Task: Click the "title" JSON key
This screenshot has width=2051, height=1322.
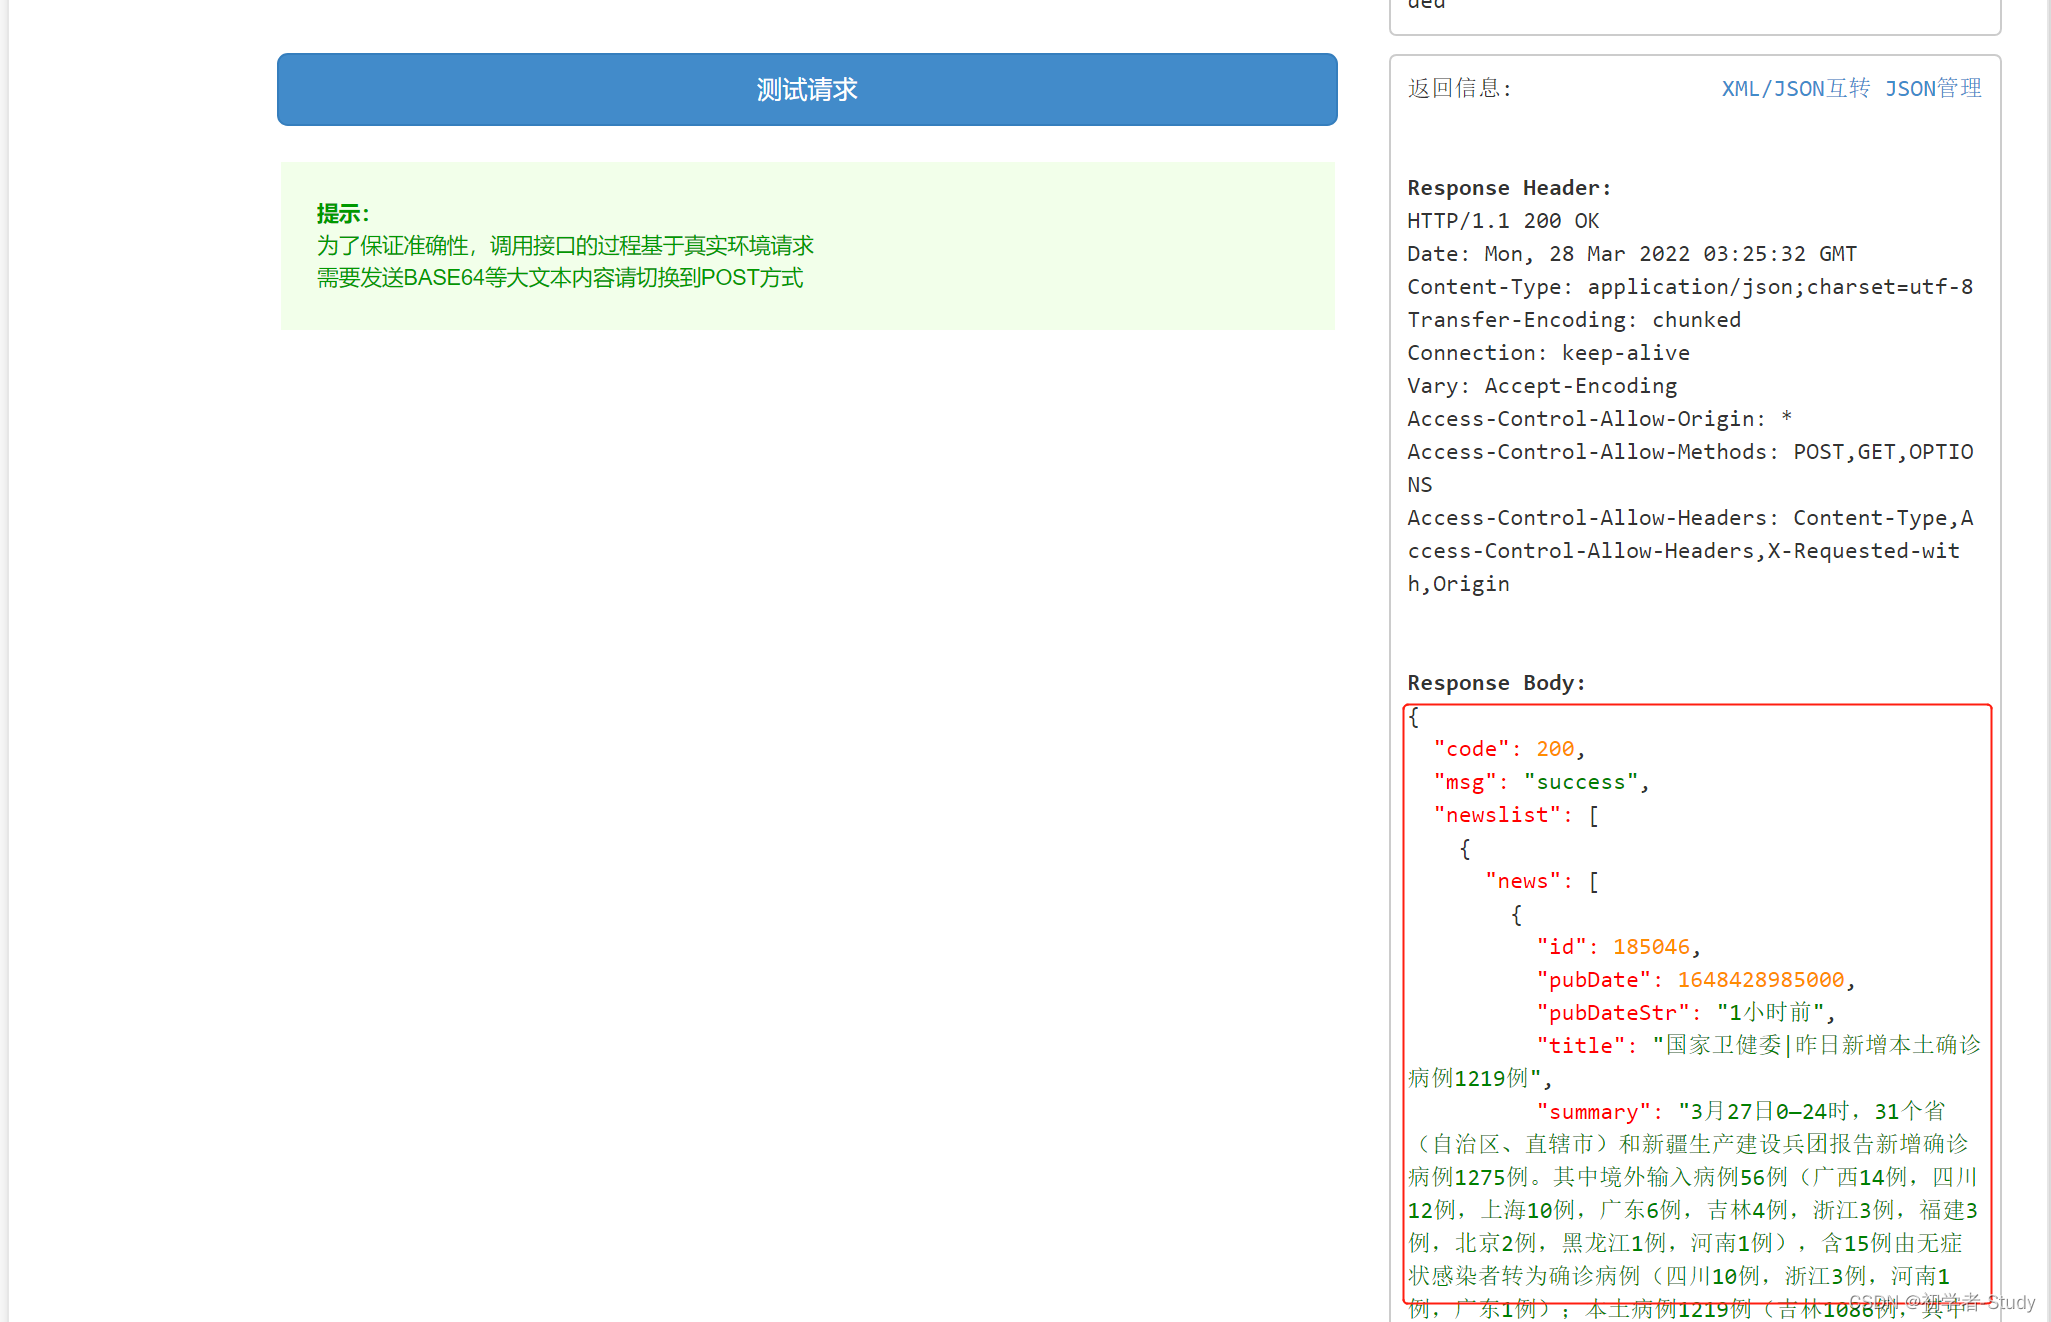Action: pos(1580,1046)
